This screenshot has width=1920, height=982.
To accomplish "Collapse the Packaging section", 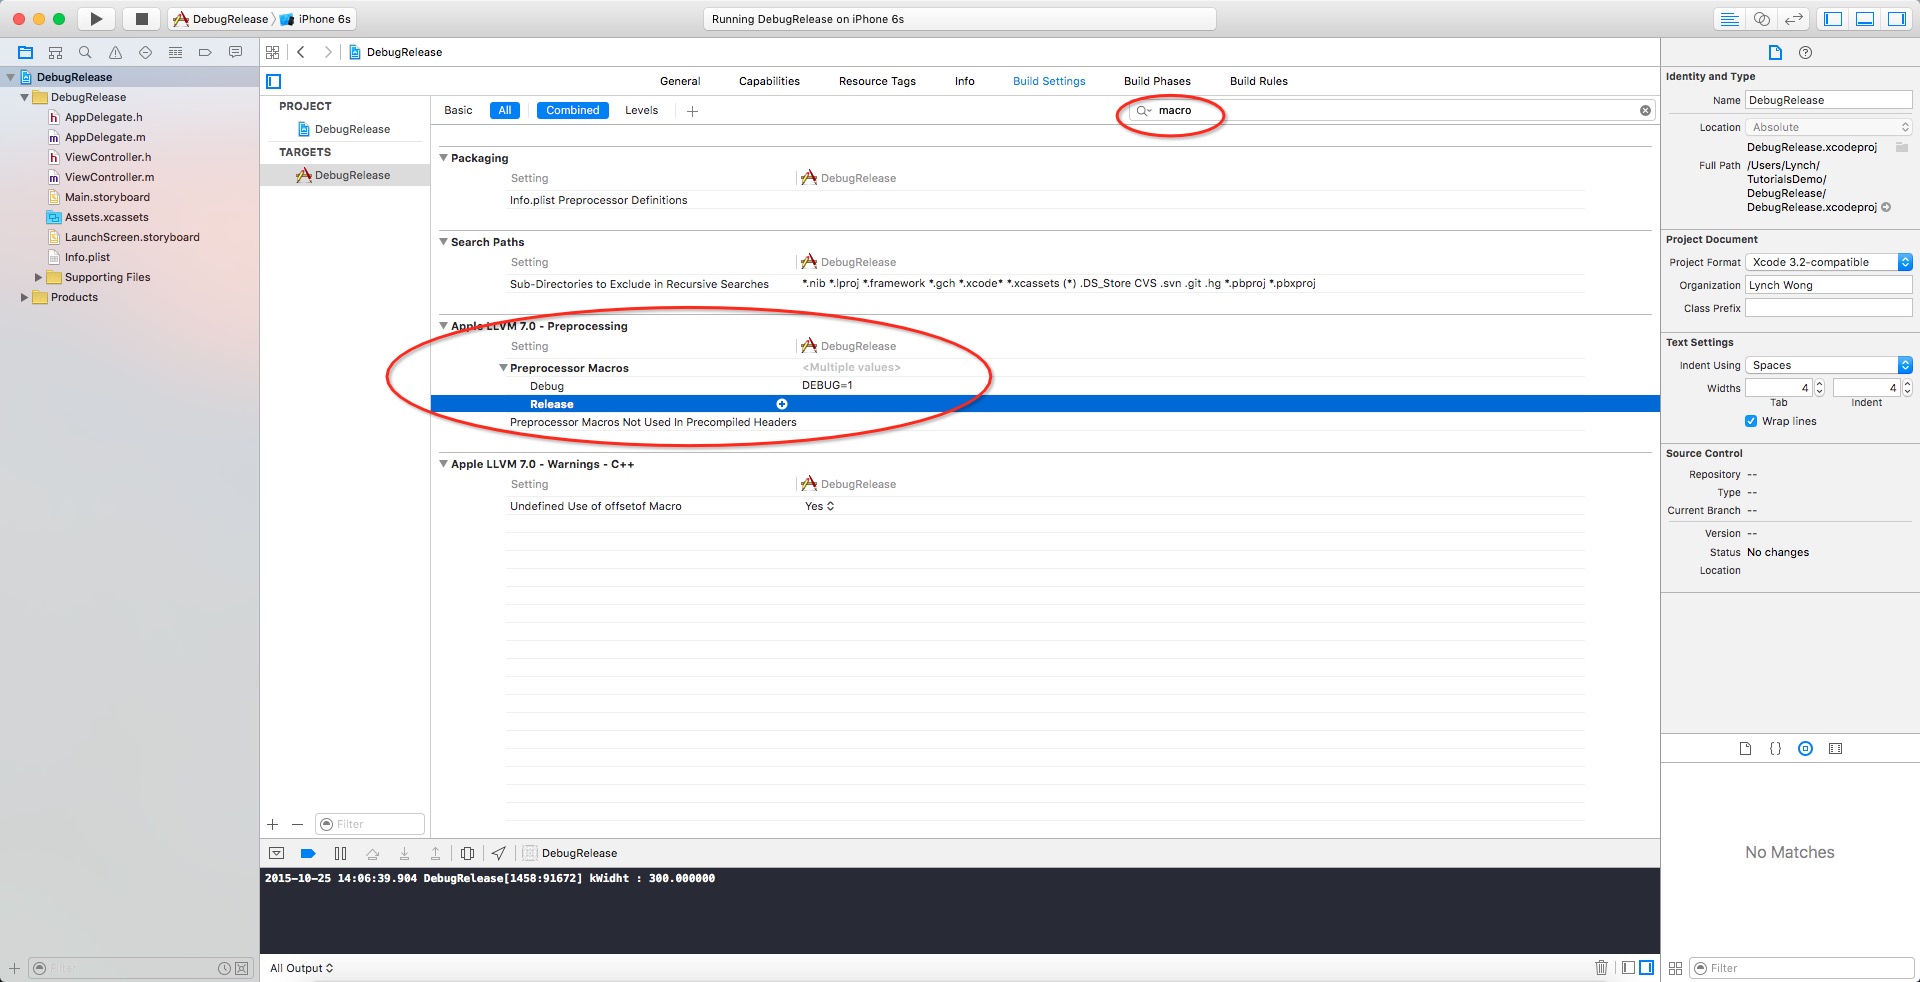I will click(444, 158).
